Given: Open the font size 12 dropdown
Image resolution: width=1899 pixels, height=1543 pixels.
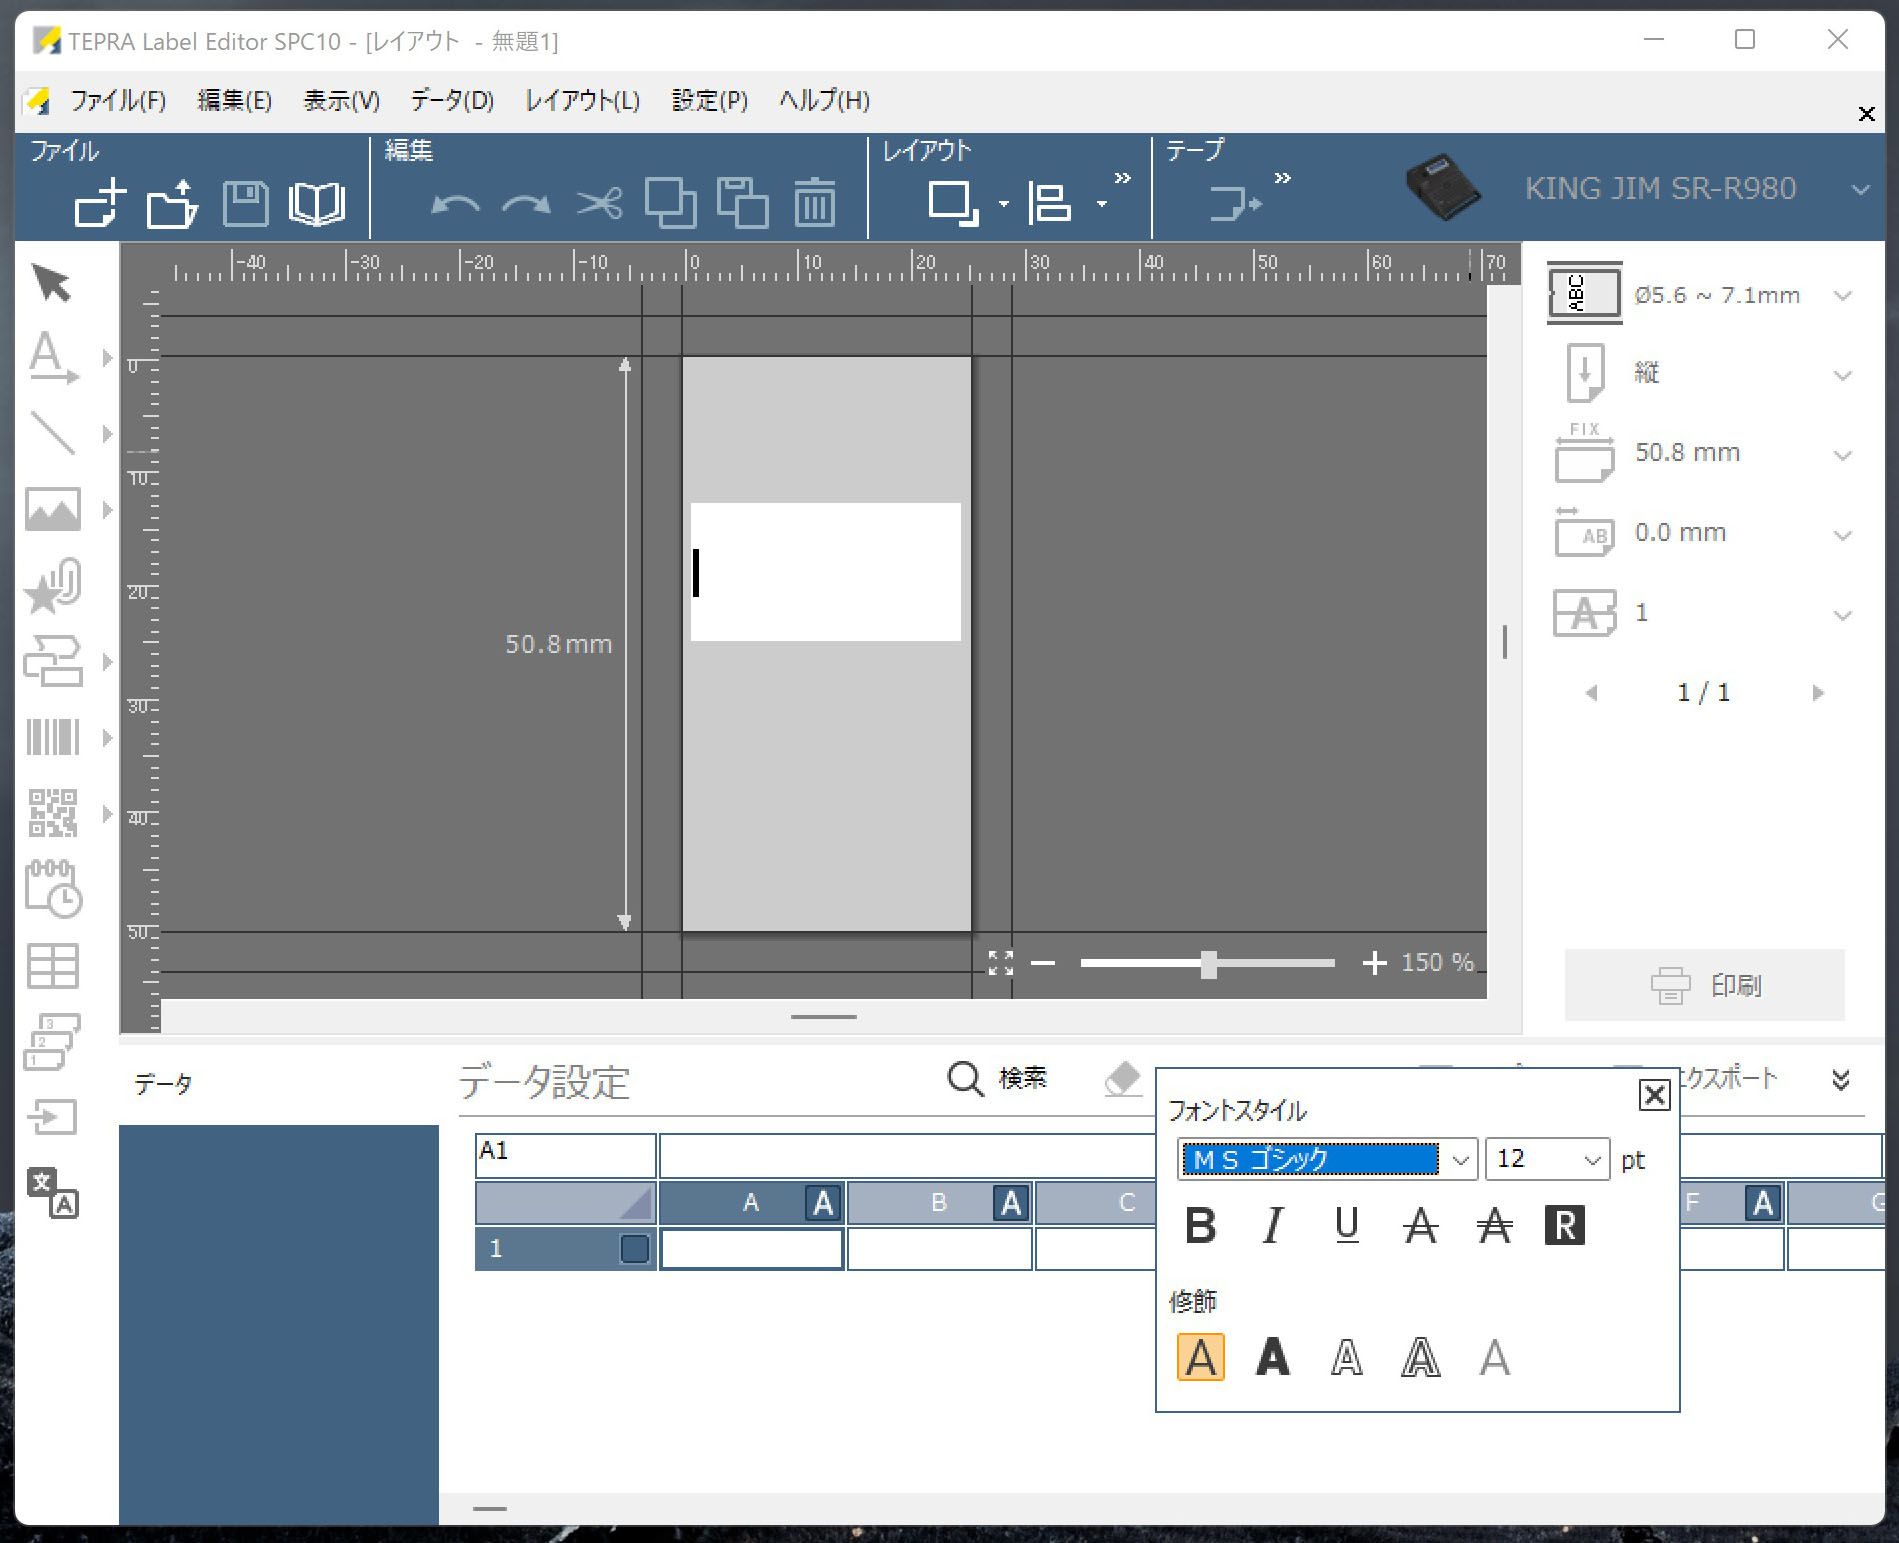Looking at the screenshot, I should pos(1592,1160).
